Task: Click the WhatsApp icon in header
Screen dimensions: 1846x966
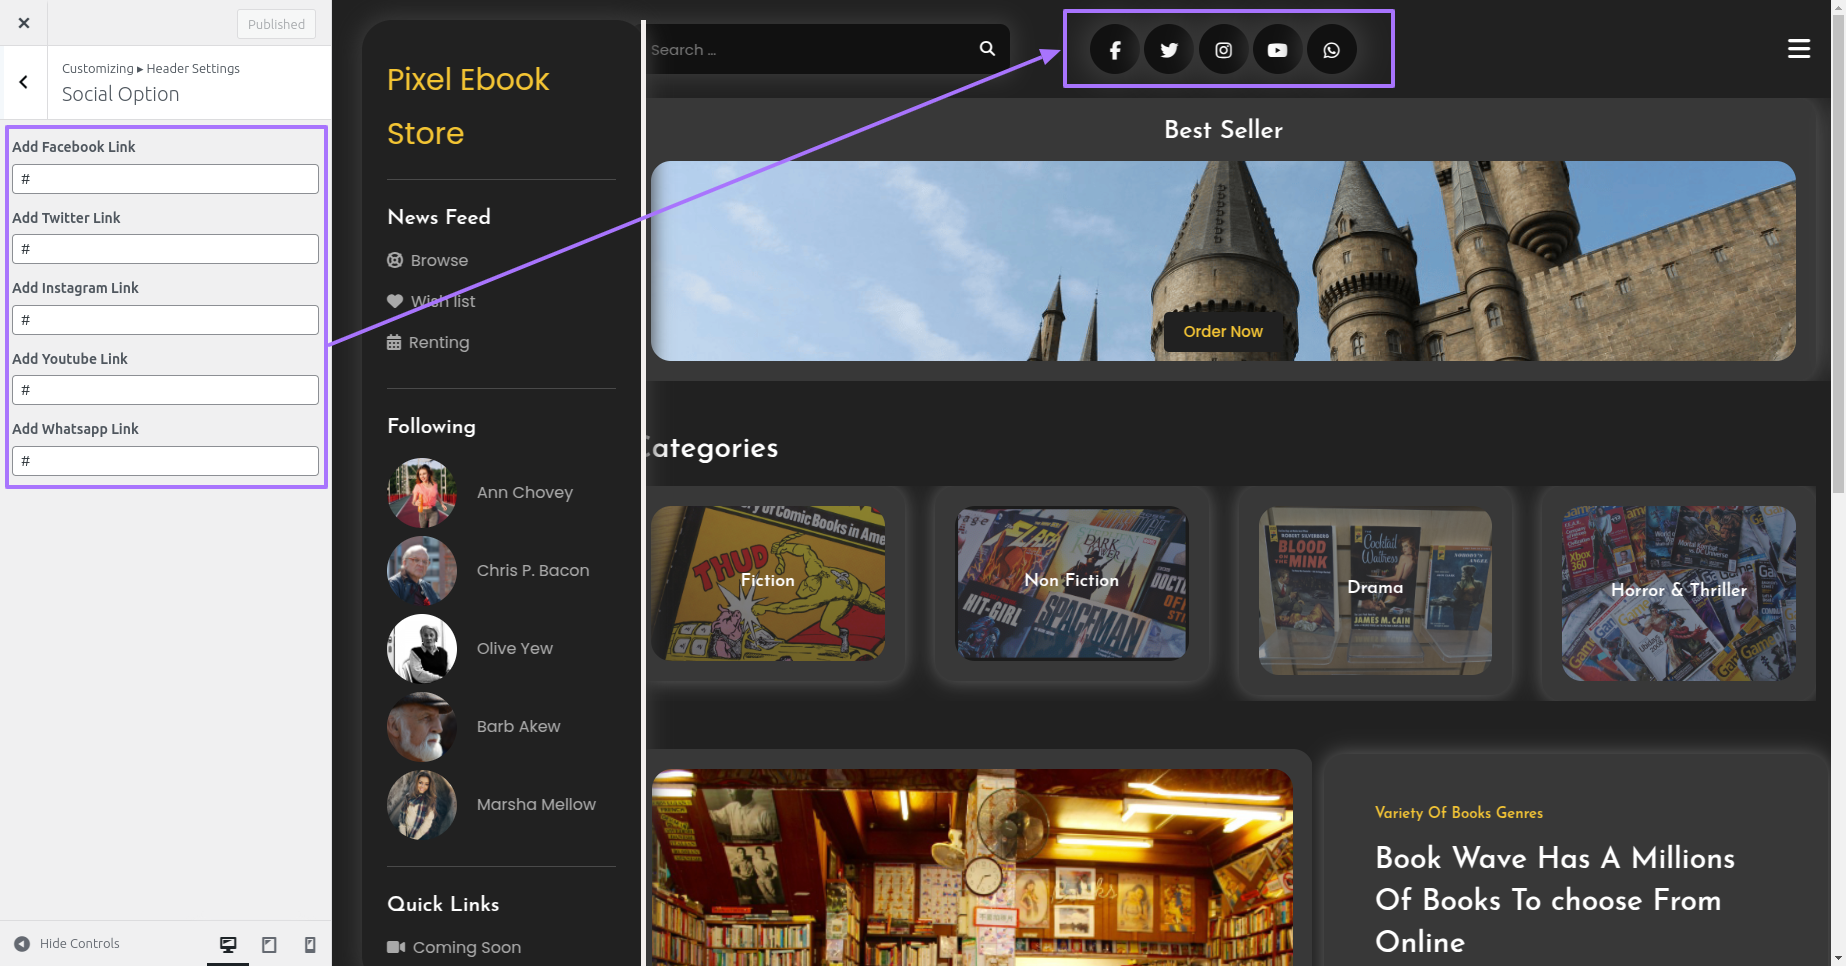Action: [1331, 50]
